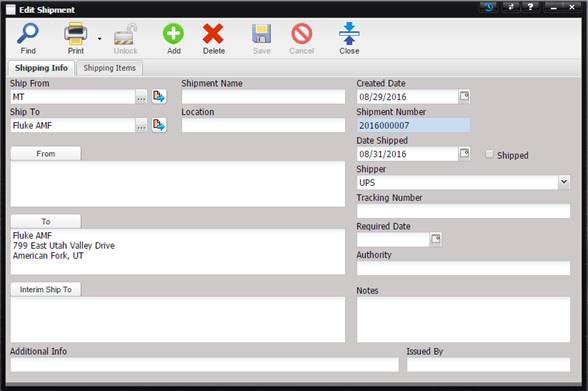Click the Print printer icon
588x391 pixels.
76,33
